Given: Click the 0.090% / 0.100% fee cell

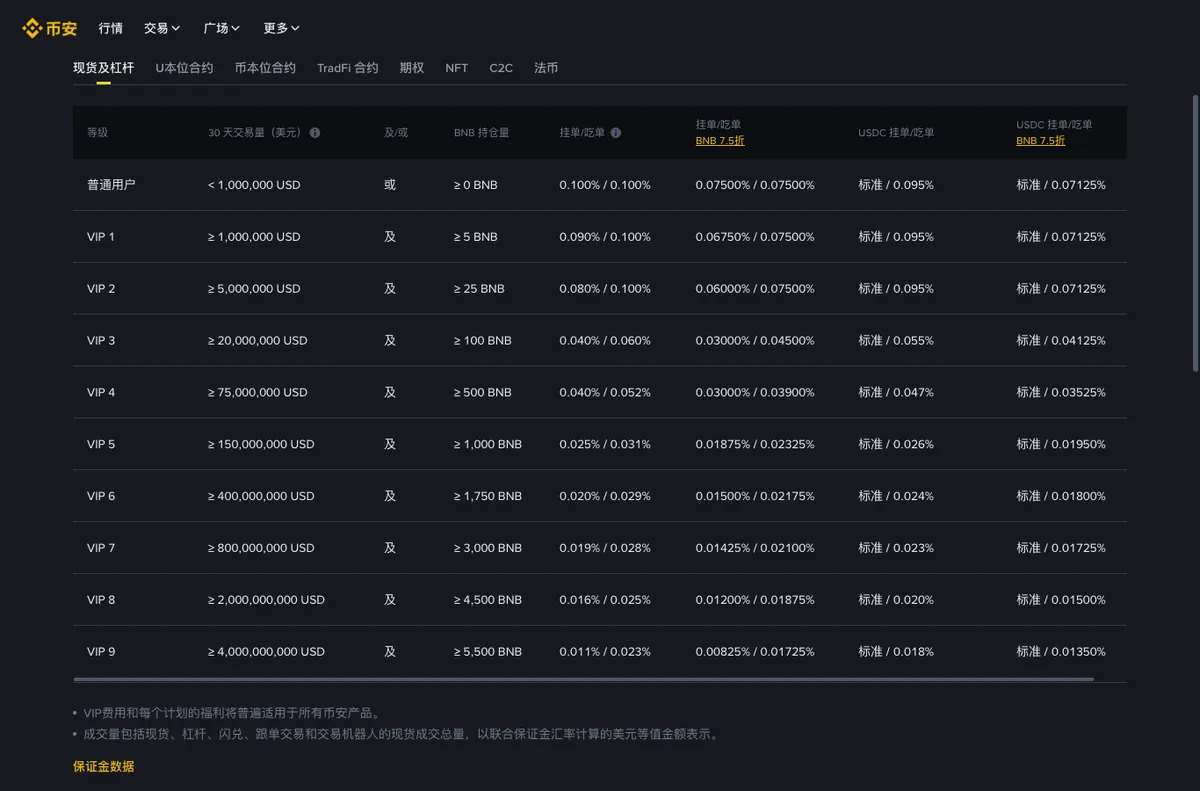Looking at the screenshot, I should click(605, 237).
